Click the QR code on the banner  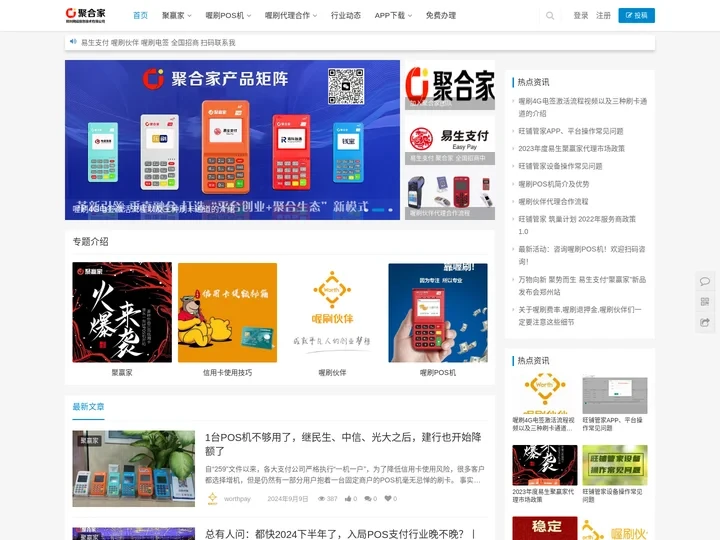point(346,86)
